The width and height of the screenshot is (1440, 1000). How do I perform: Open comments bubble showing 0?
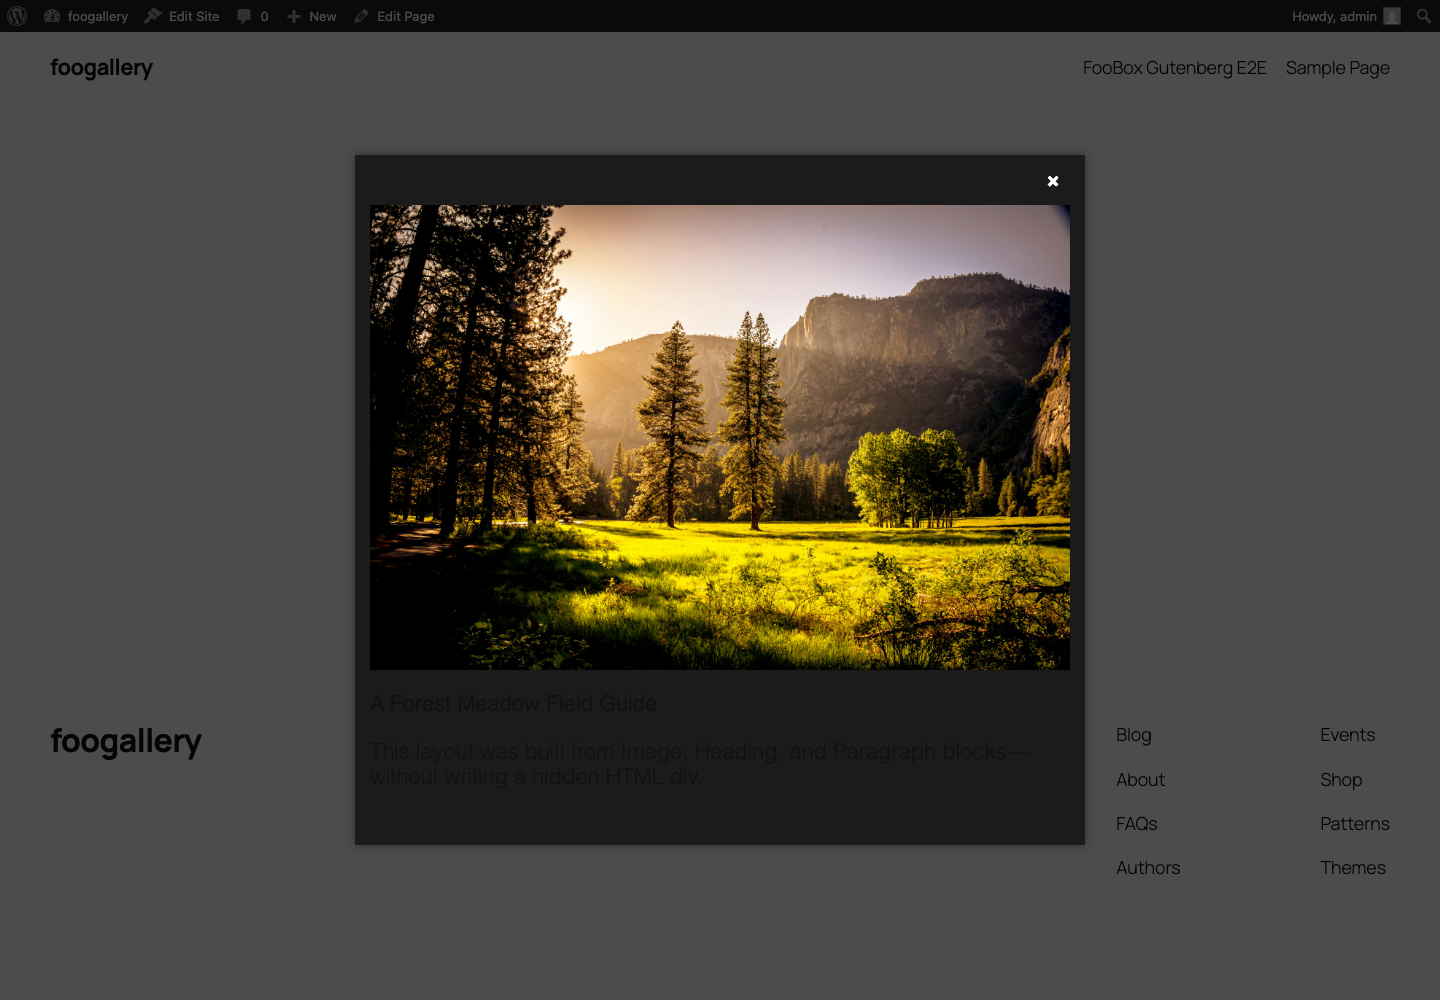click(253, 16)
